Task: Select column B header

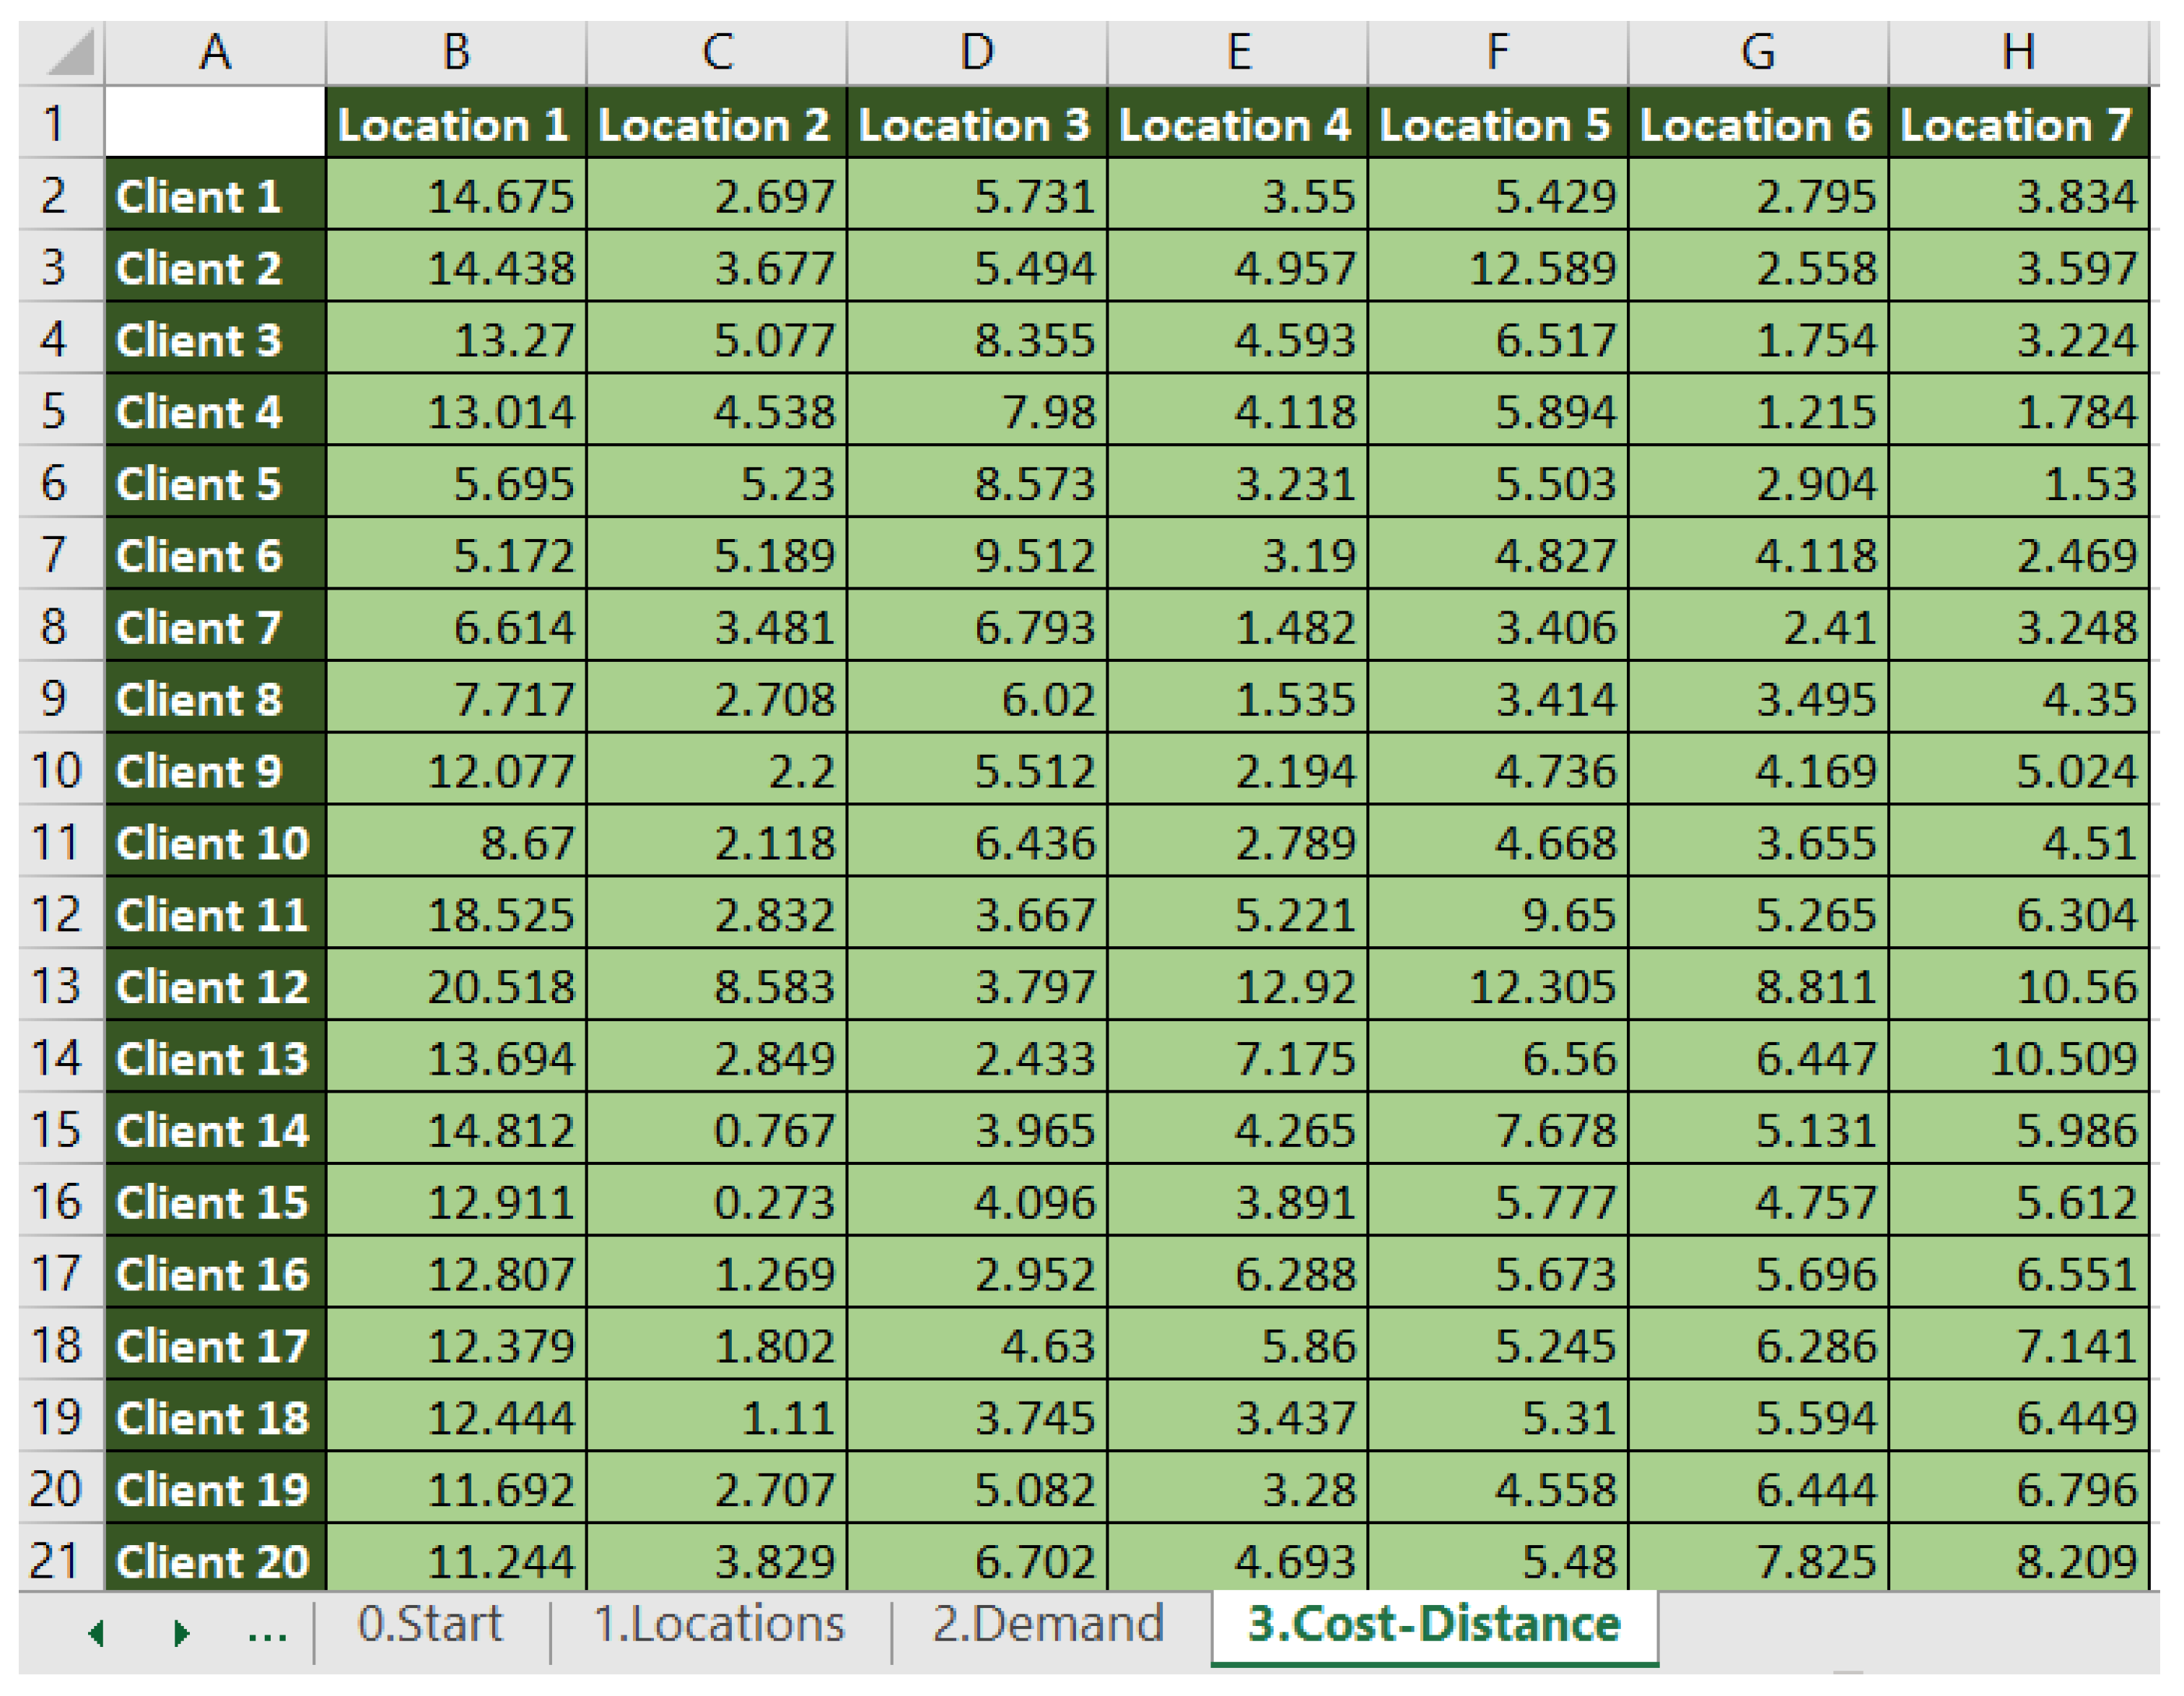Action: 456,52
